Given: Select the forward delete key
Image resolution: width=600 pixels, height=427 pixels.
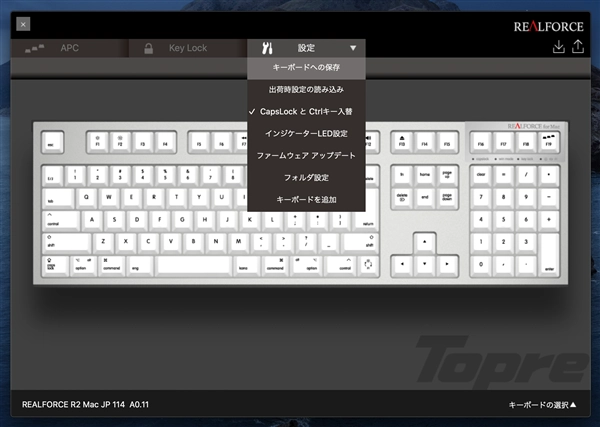Looking at the screenshot, I should click(402, 197).
